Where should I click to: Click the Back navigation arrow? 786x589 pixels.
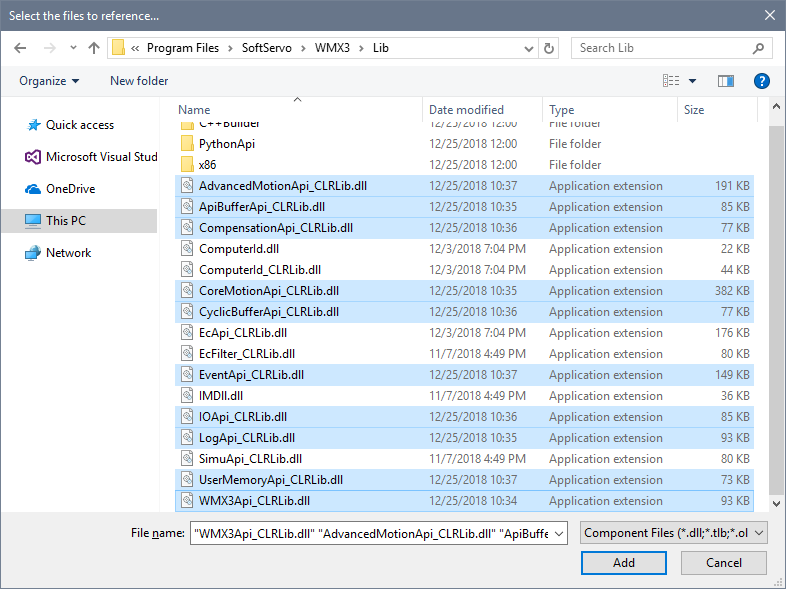coord(20,48)
